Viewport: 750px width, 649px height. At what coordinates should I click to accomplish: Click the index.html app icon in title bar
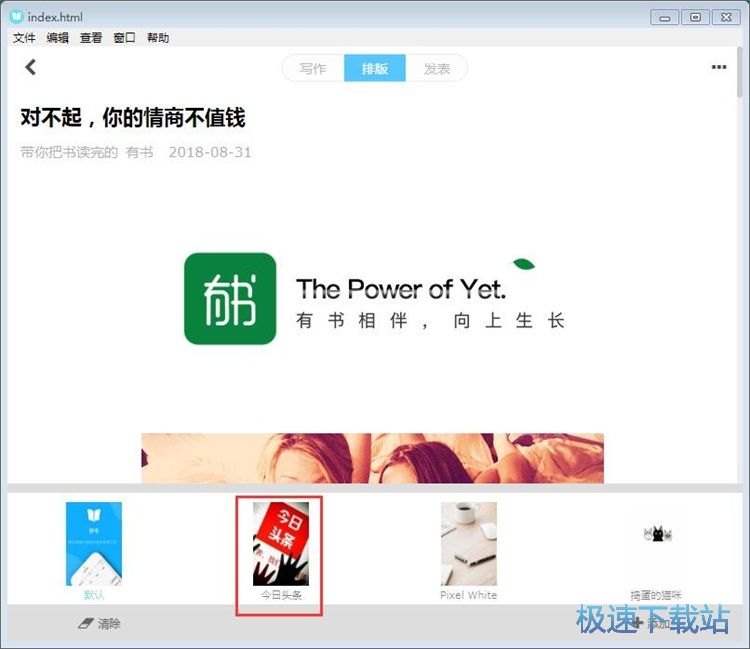pos(16,17)
